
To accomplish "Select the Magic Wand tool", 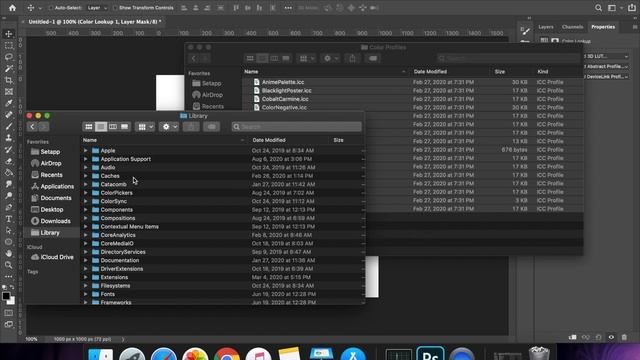I will point(9,69).
